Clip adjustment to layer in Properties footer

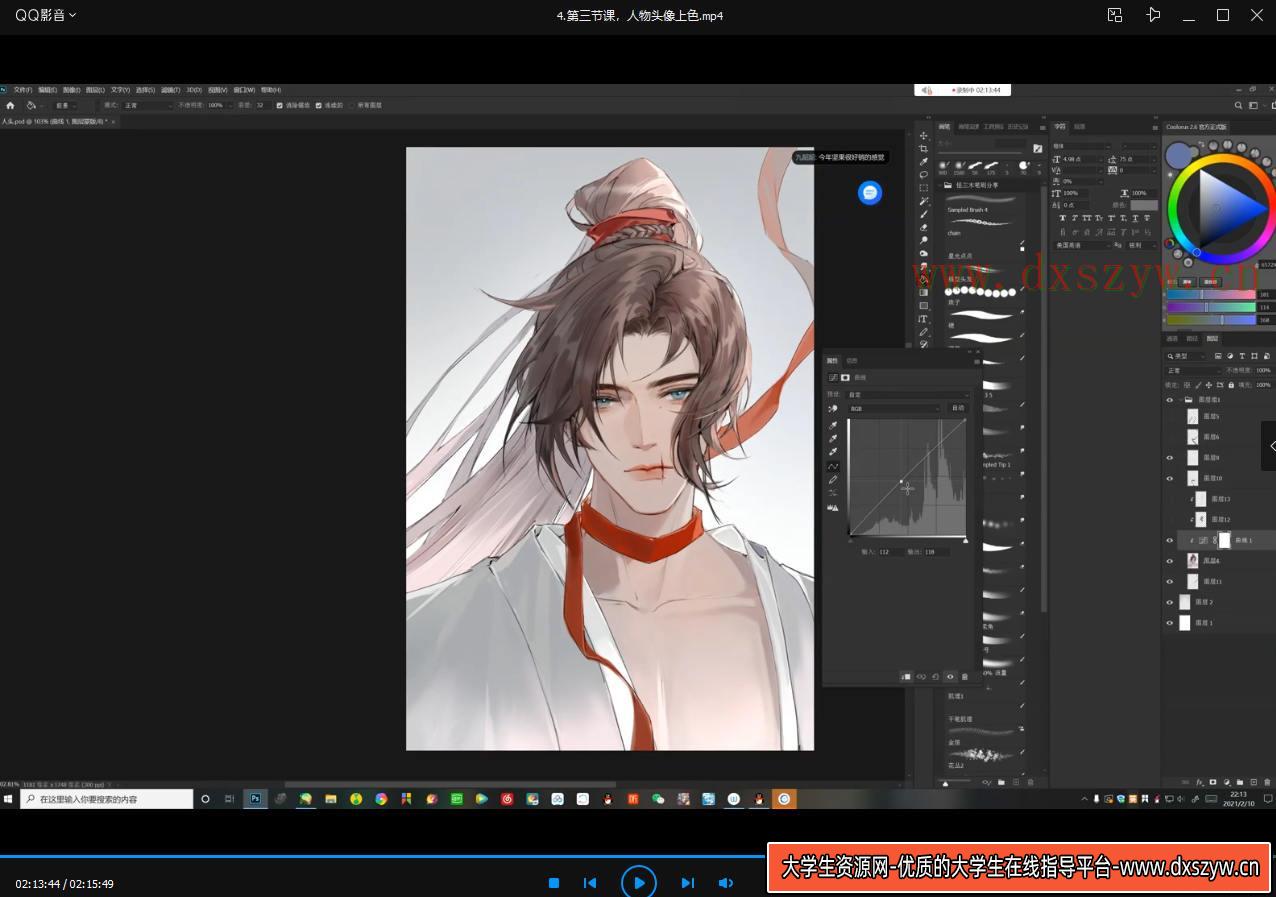pos(906,676)
